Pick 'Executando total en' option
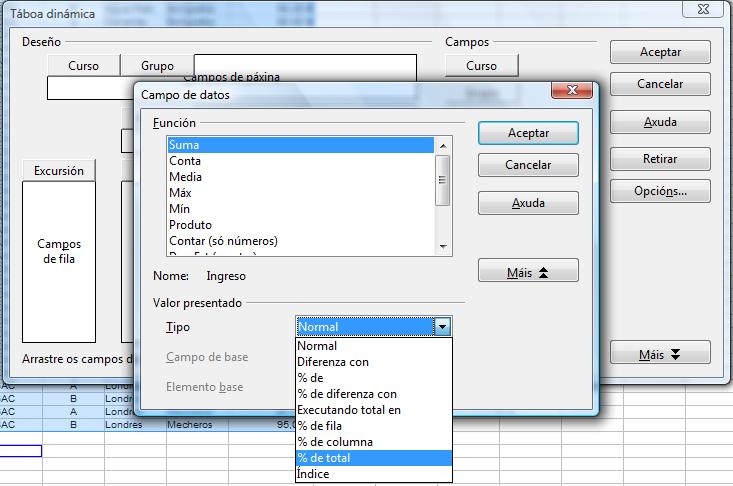Viewport: 733px width, 486px height. pos(374,410)
